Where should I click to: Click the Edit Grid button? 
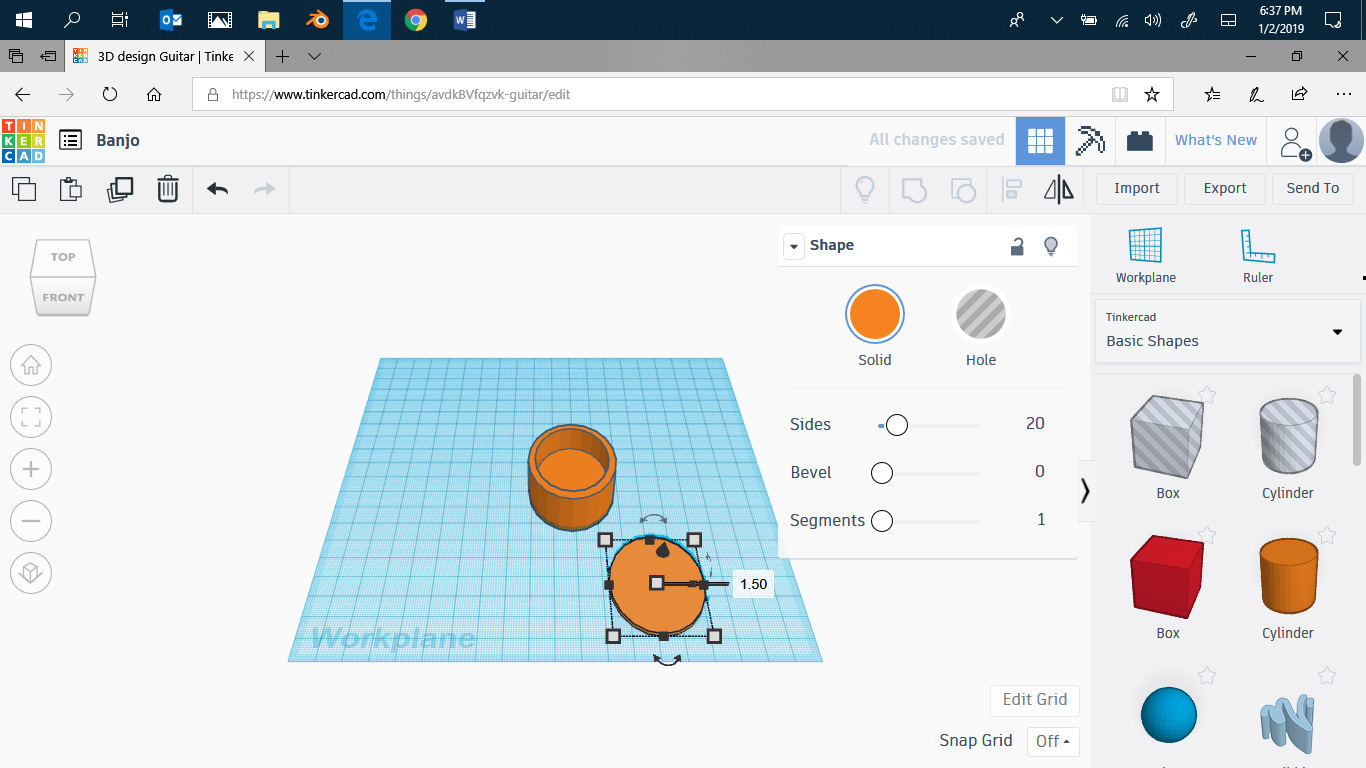(1035, 700)
